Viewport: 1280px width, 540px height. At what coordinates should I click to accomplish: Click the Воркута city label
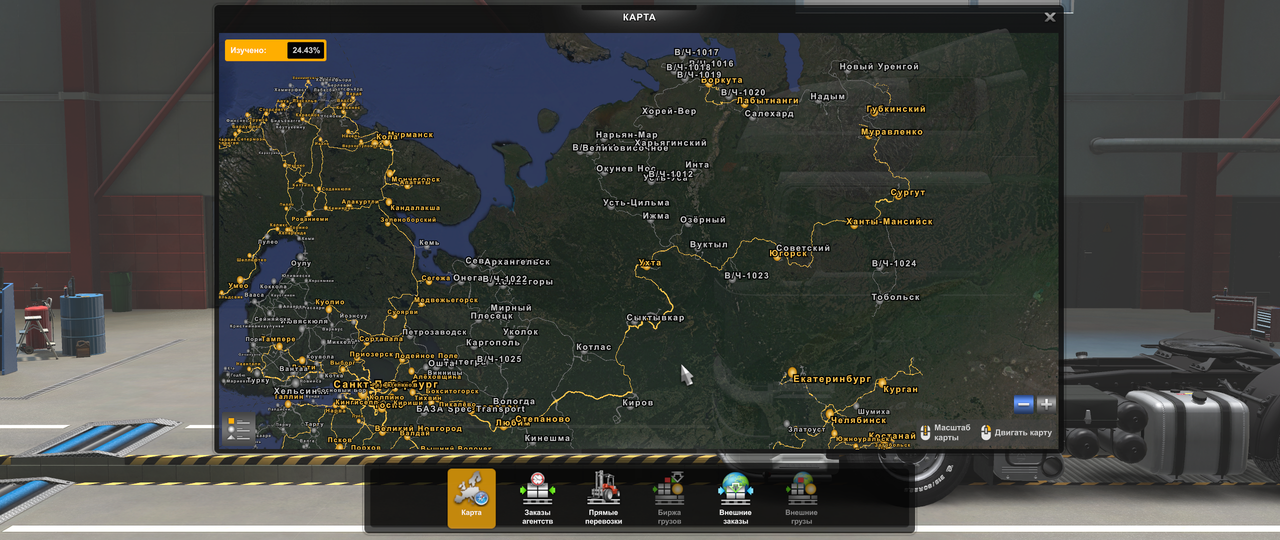[722, 80]
